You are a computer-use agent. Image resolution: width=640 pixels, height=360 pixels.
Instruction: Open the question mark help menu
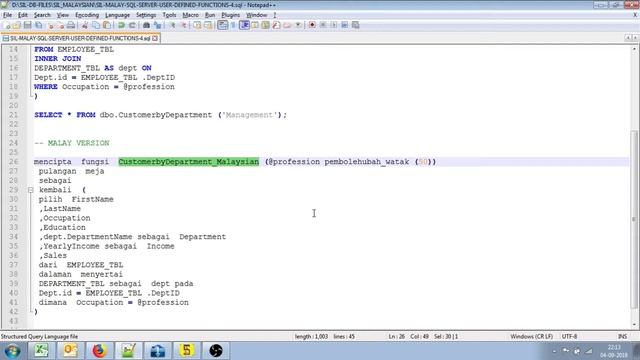[275, 15]
